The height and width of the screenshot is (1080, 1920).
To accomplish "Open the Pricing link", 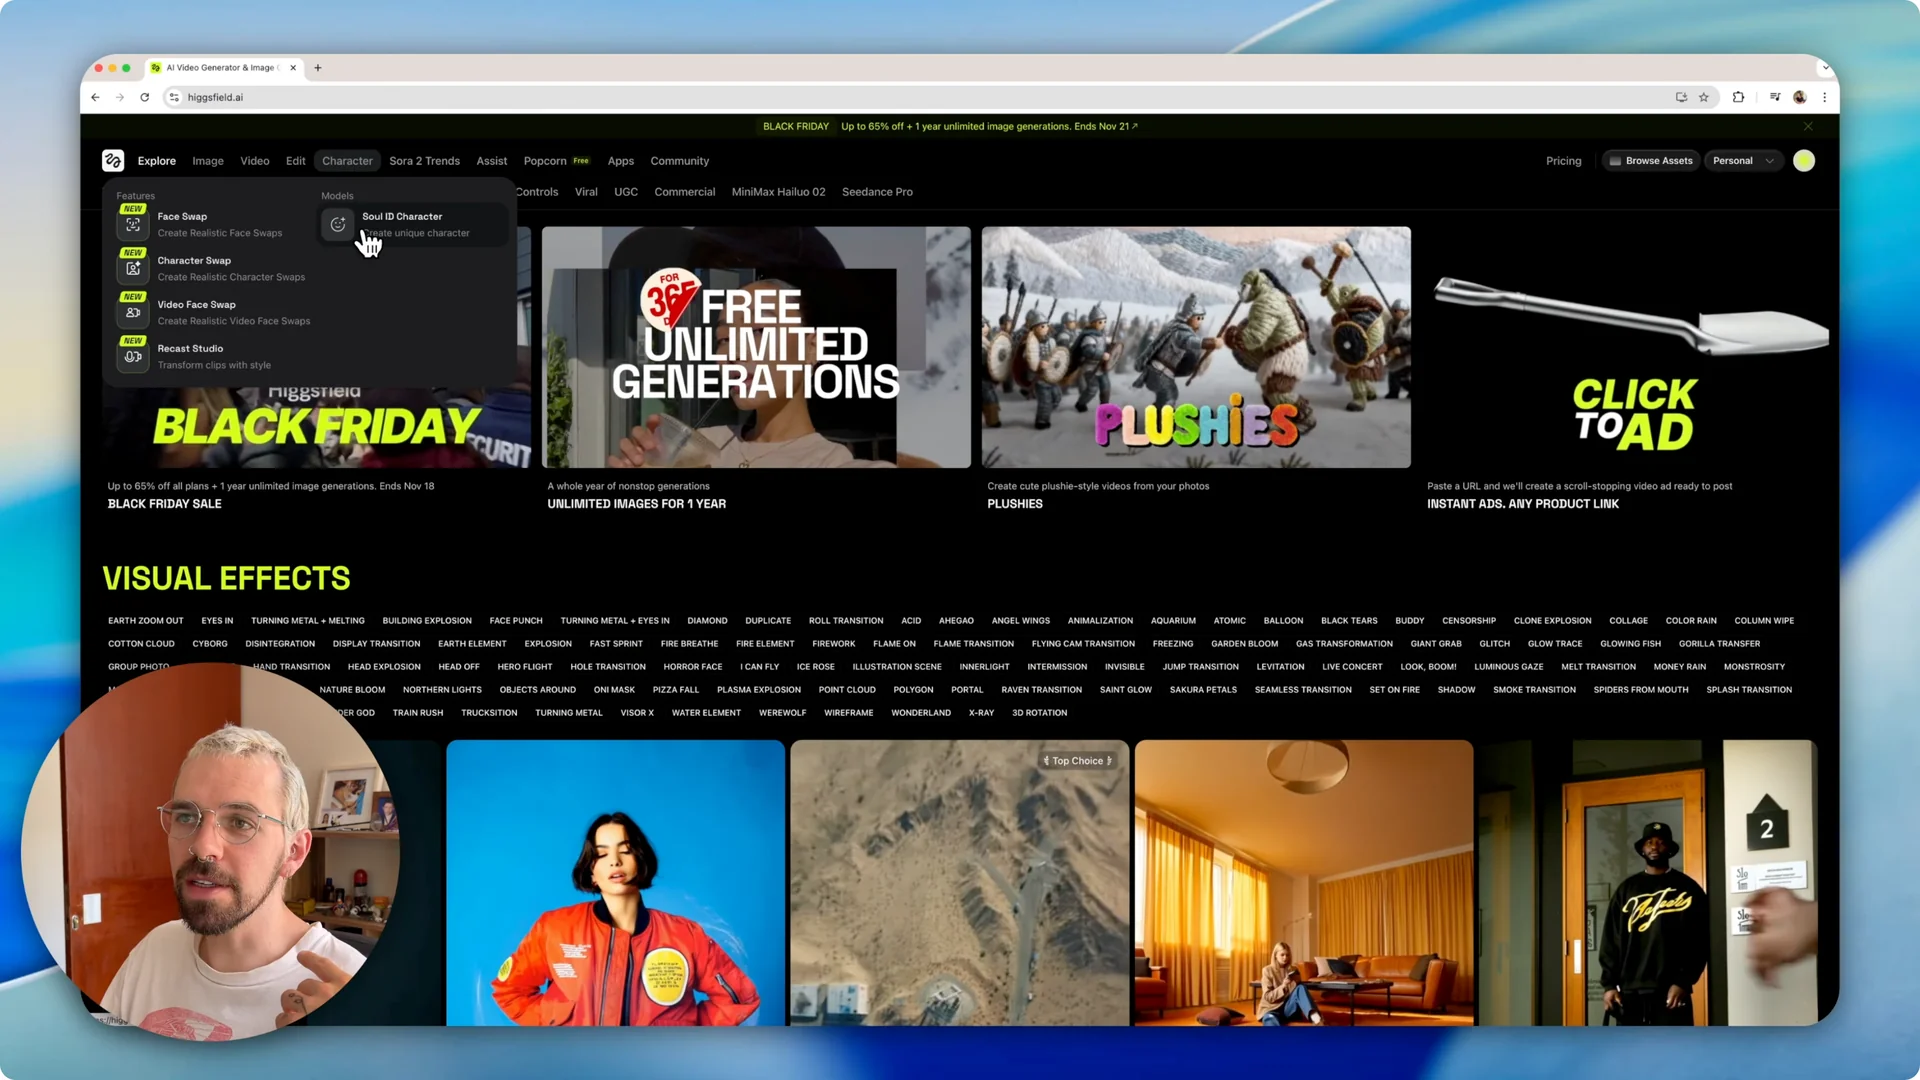I will click(1563, 161).
